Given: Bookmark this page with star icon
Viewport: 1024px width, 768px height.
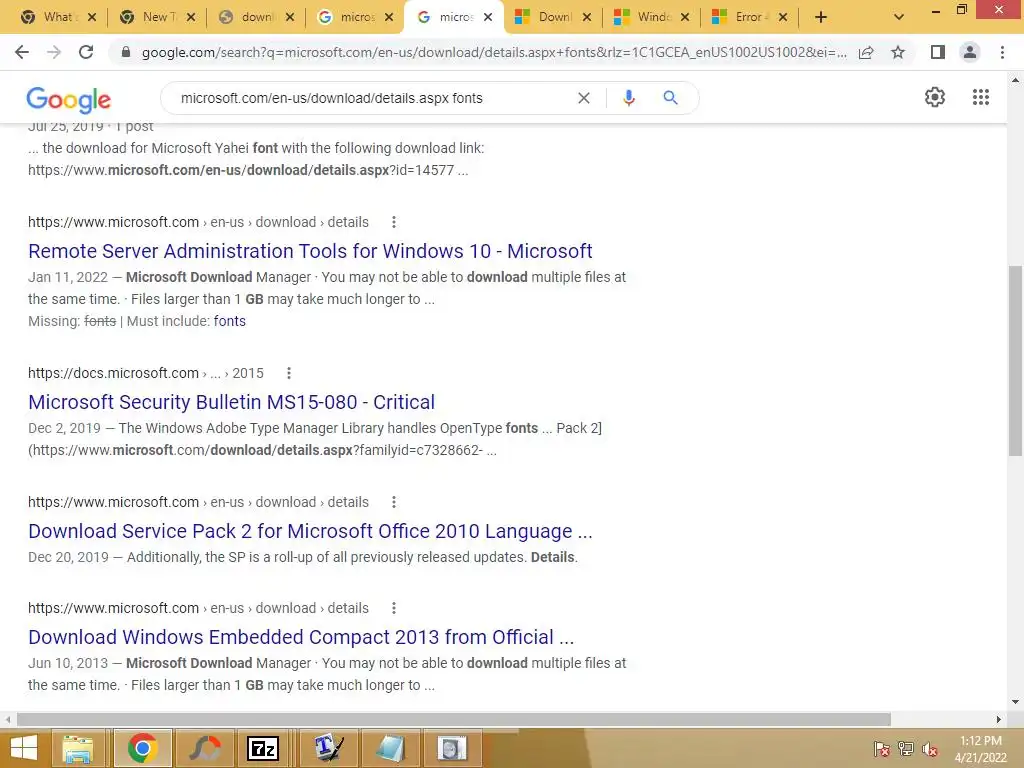Looking at the screenshot, I should point(898,52).
